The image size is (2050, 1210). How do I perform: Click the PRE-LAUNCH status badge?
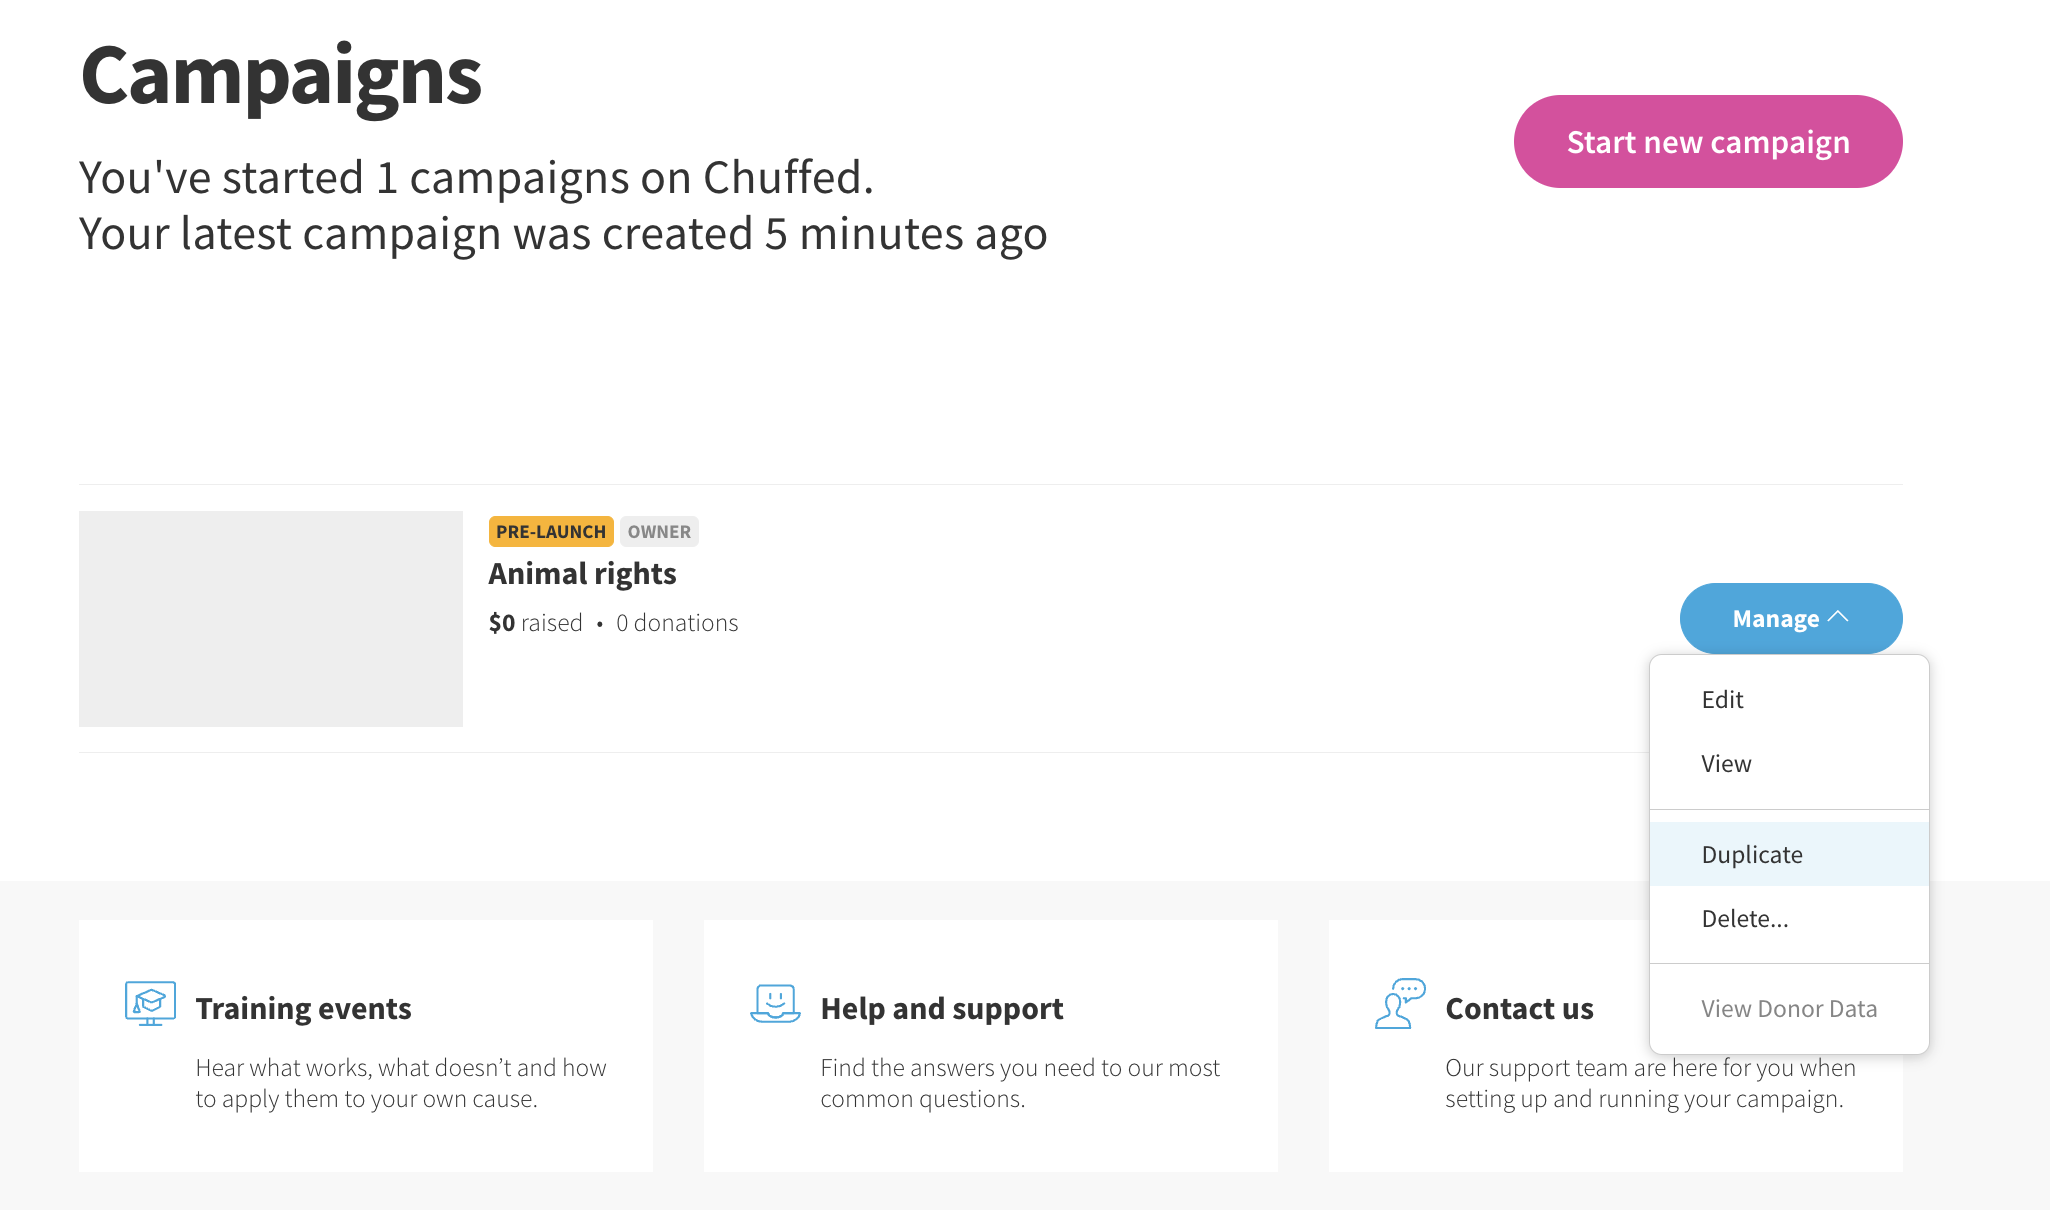[x=551, y=532]
